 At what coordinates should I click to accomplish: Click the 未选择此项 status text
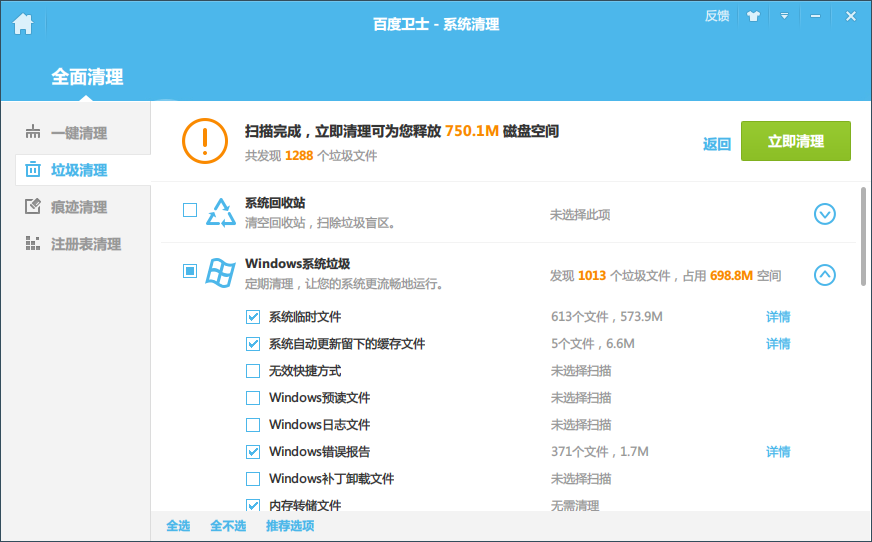tap(580, 215)
